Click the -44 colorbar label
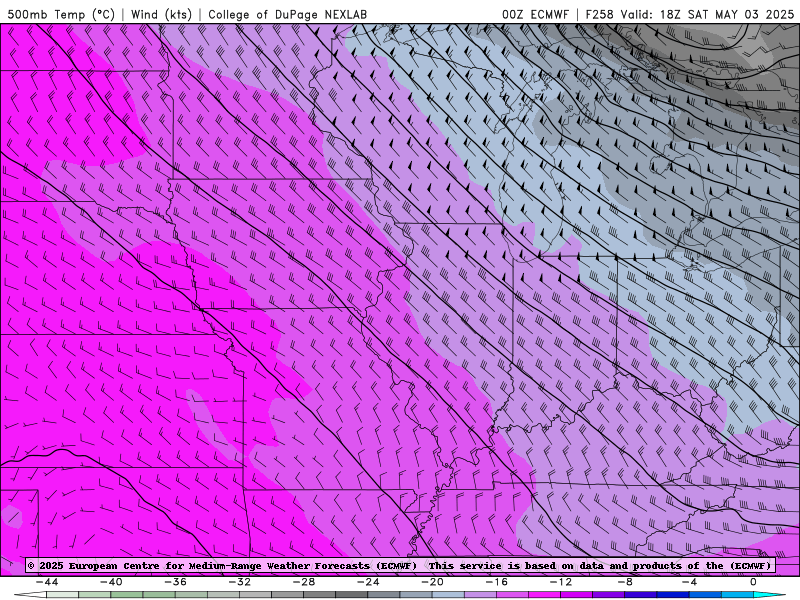800x600 pixels. coord(47,582)
